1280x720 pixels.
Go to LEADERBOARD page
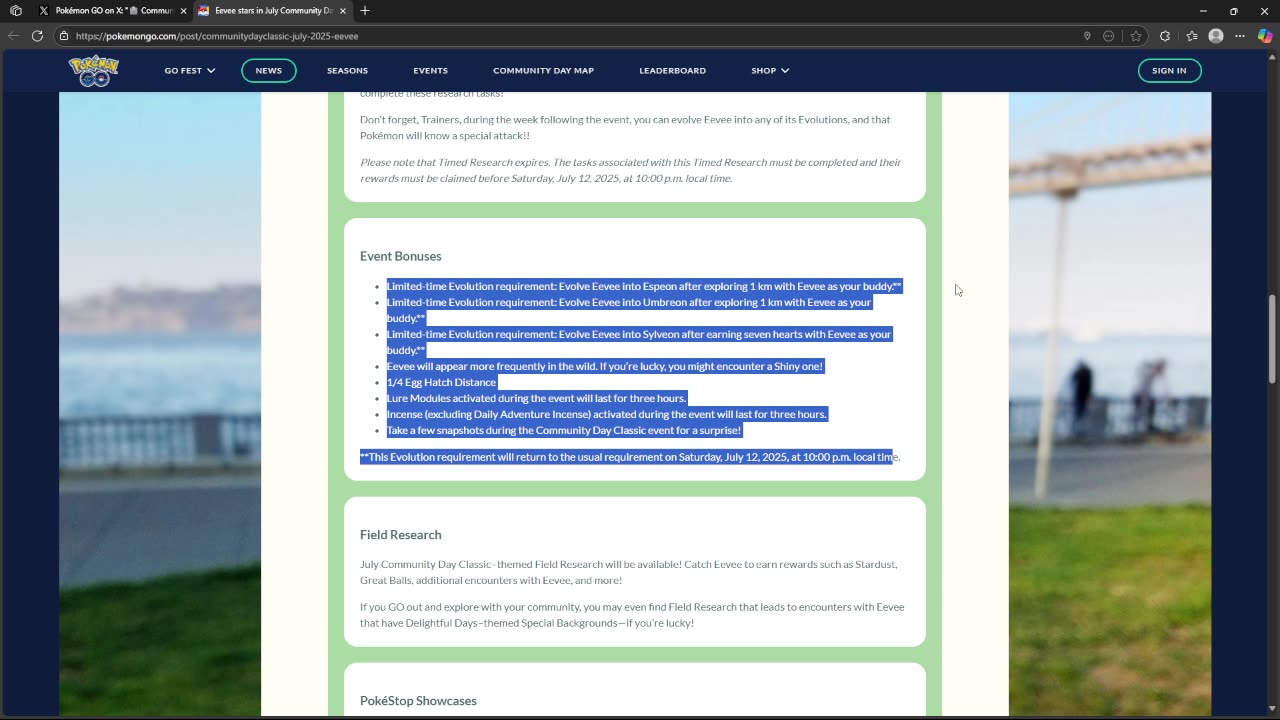pos(672,71)
